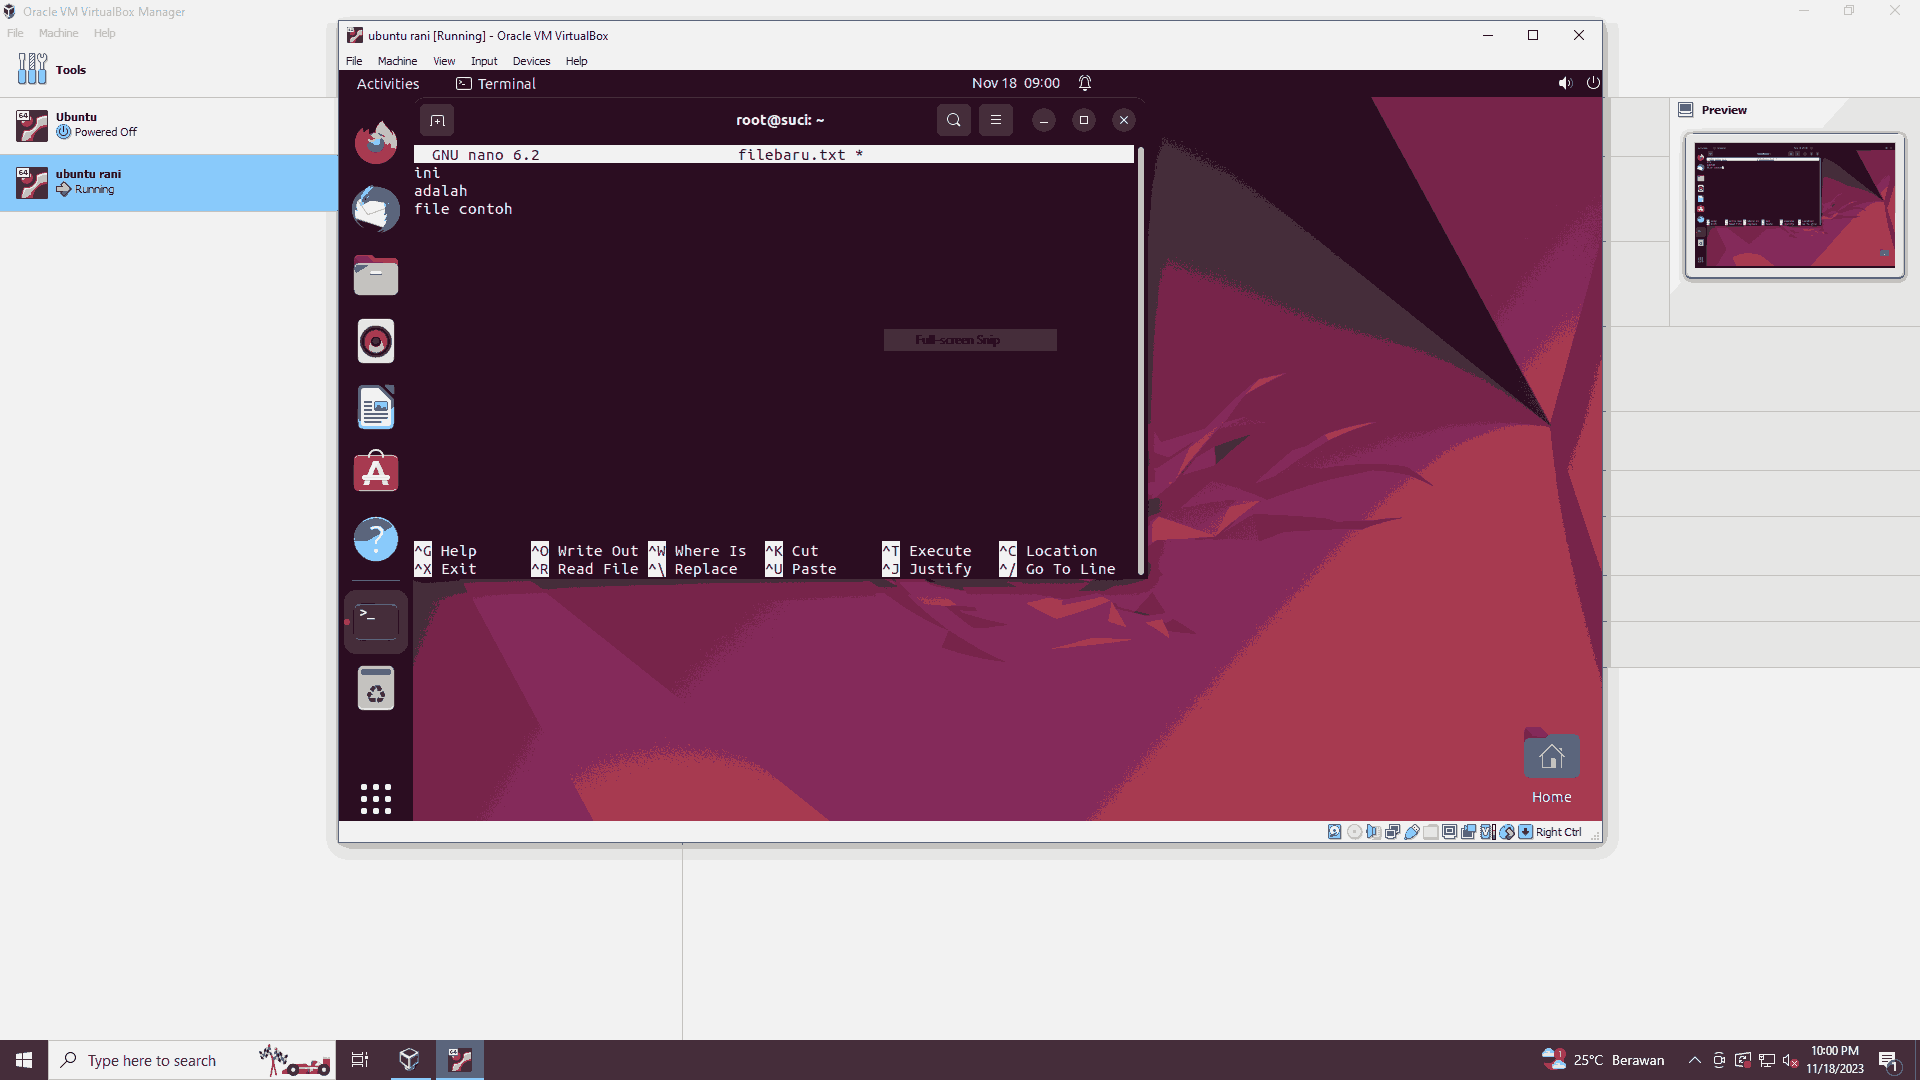Viewport: 1920px width, 1080px height.
Task: Click the display status indicator icon
Action: pyautogui.click(x=1449, y=832)
